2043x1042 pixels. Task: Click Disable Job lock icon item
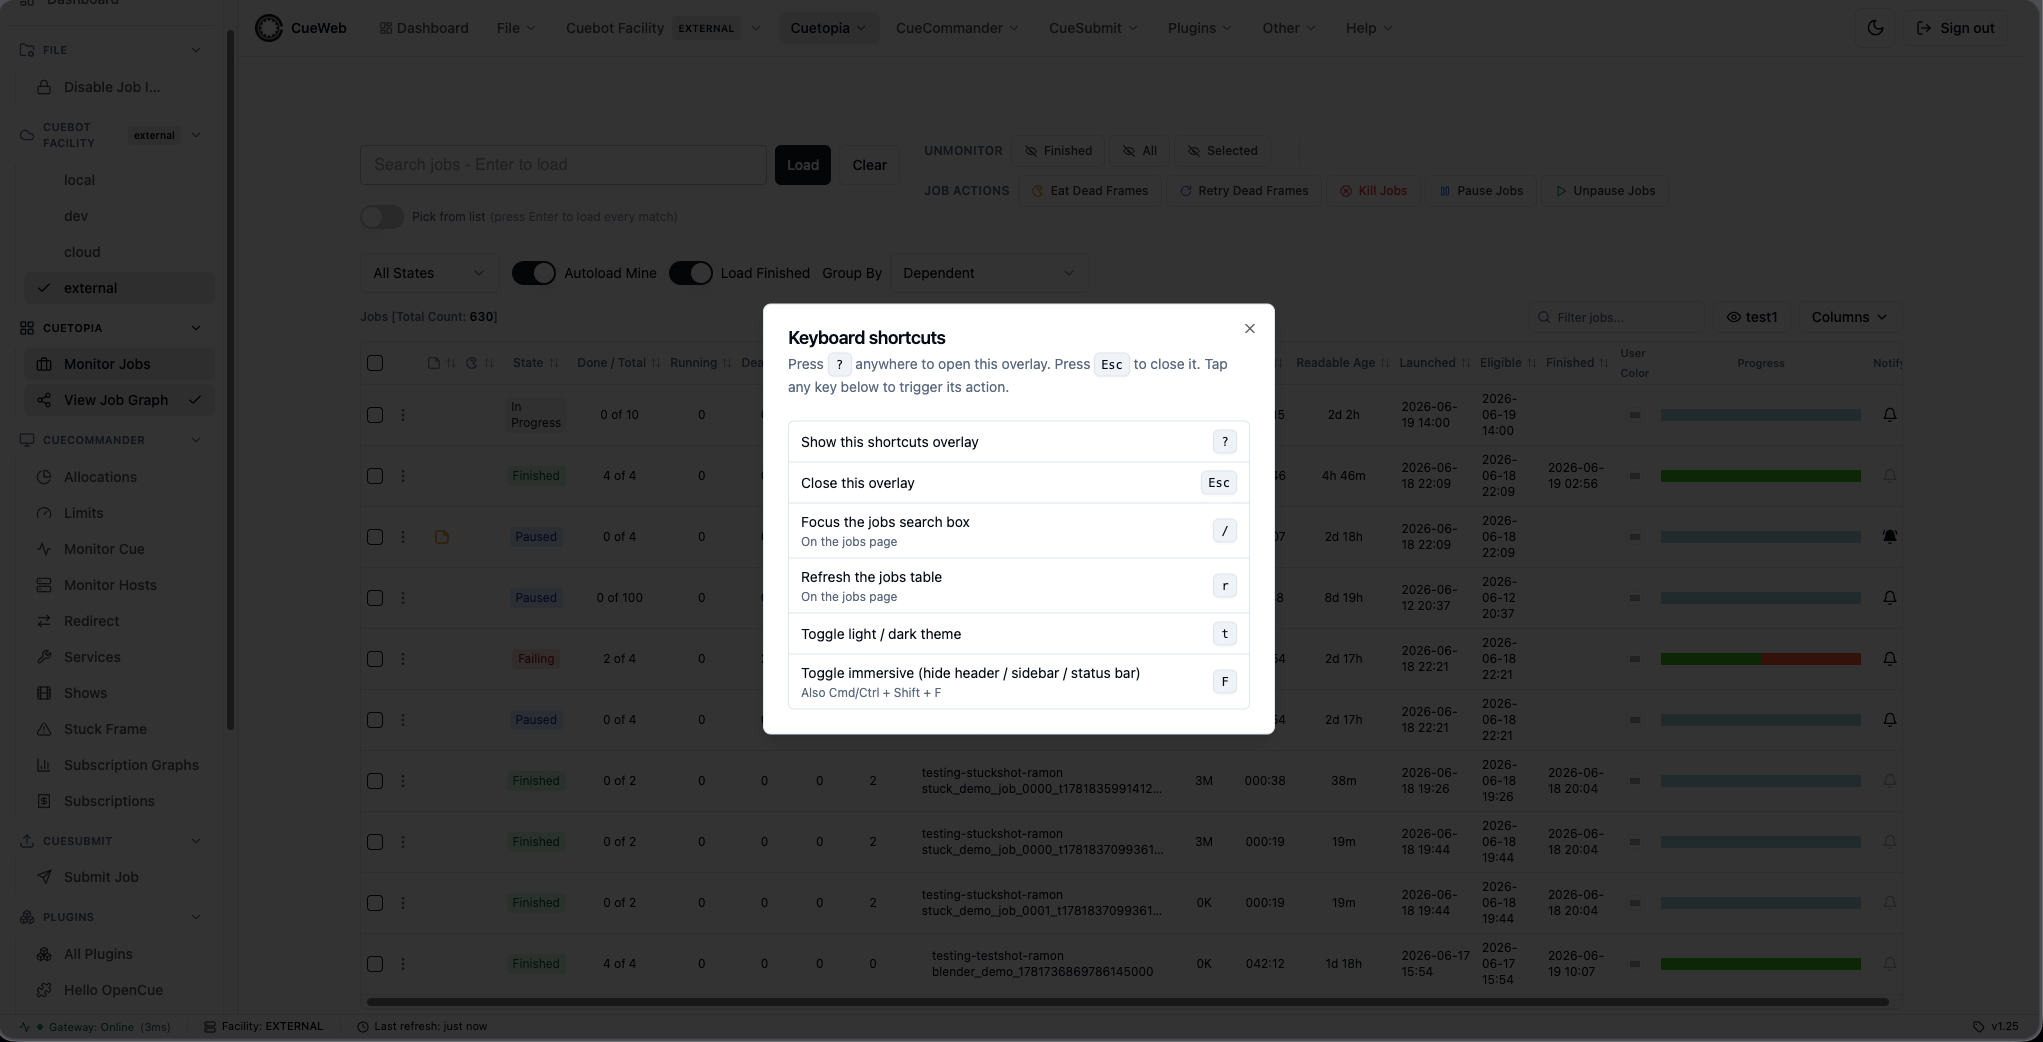click(119, 87)
